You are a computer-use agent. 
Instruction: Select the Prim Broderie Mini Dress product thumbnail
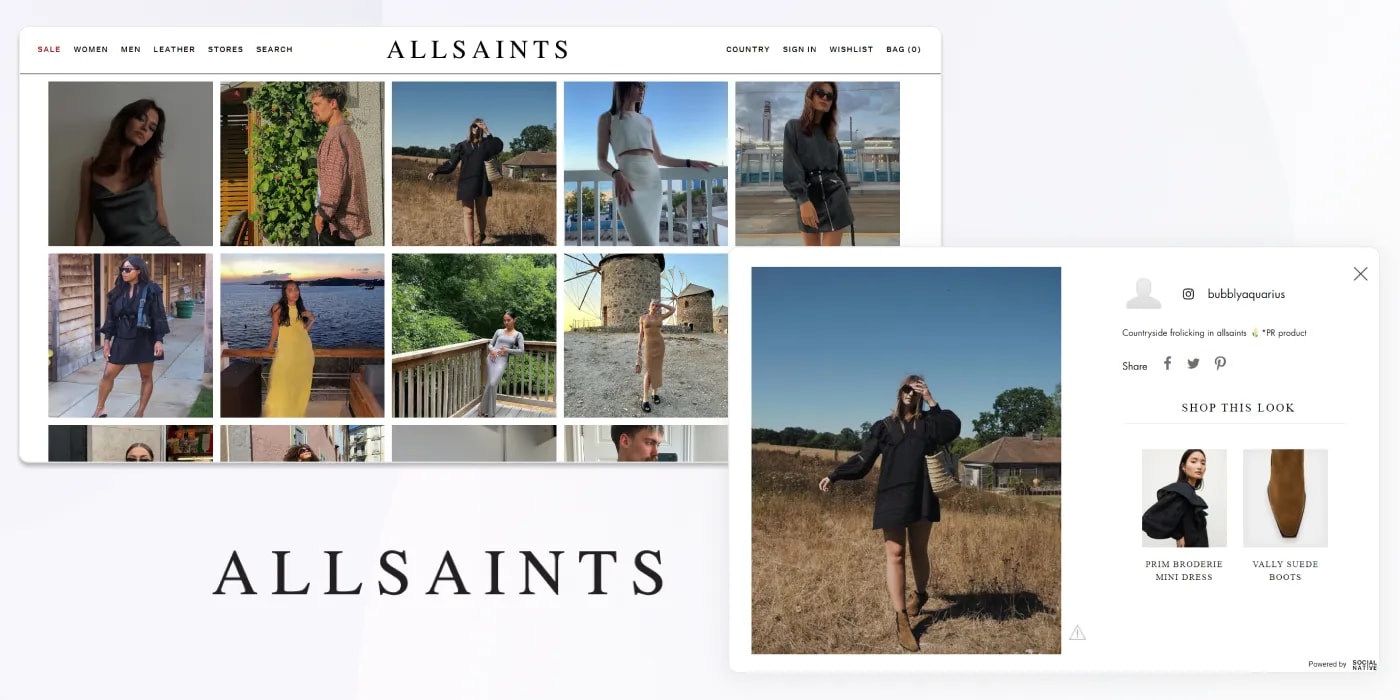pos(1184,498)
